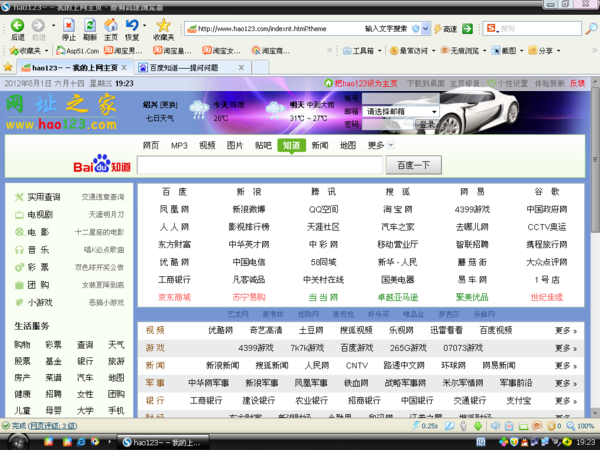This screenshot has width=600, height=450.
Task: Open the 分享 share dropdown
Action: click(x=544, y=51)
